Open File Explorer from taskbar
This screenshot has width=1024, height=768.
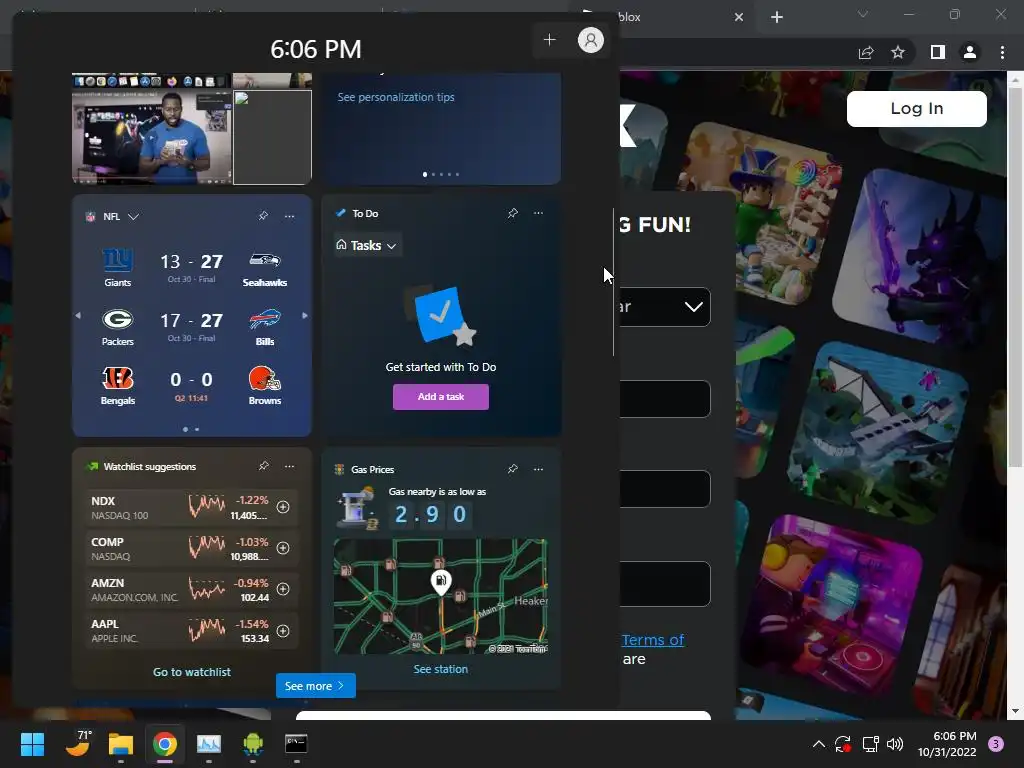point(121,744)
